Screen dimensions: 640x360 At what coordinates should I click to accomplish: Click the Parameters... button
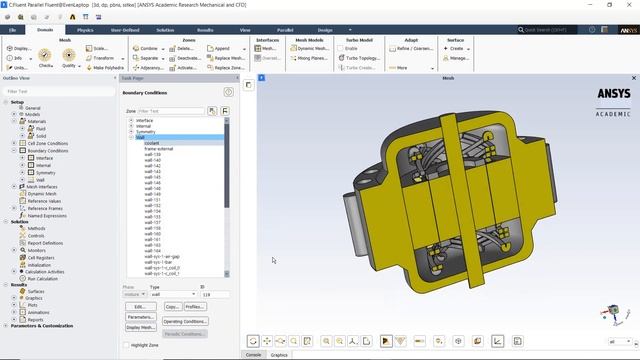click(x=140, y=317)
